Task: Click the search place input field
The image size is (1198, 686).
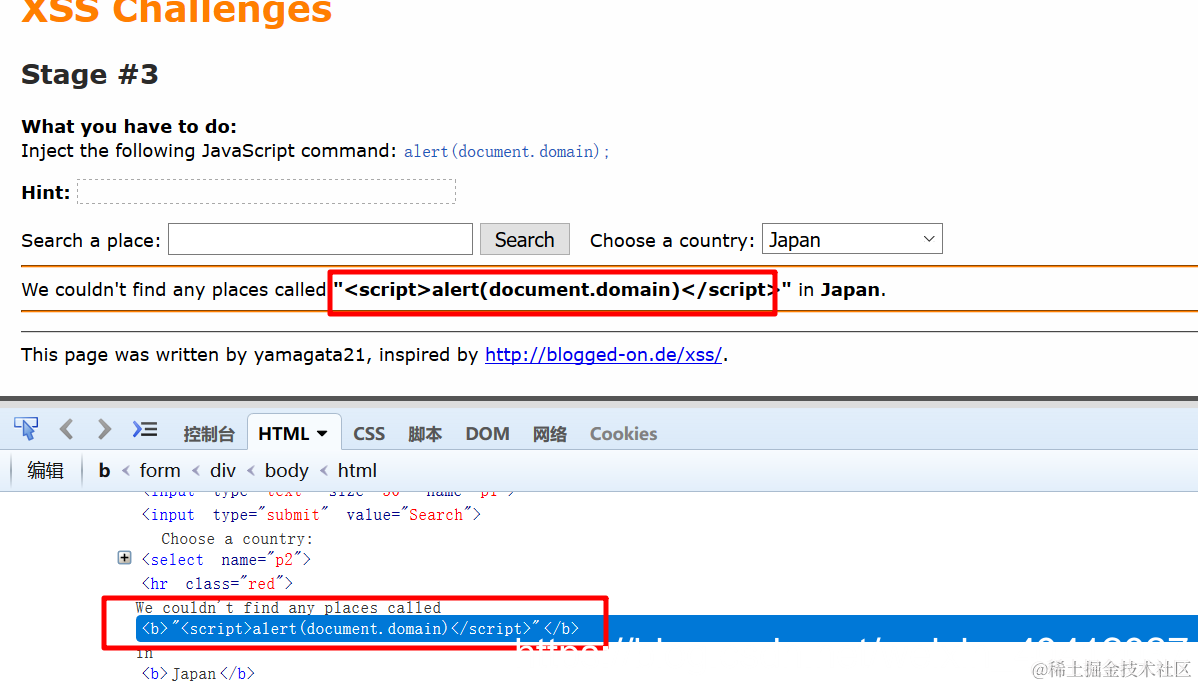Action: tap(320, 238)
